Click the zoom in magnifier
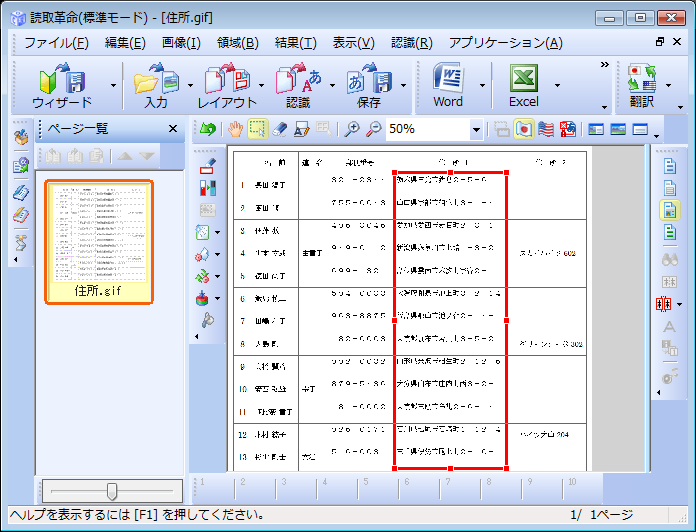 click(352, 129)
